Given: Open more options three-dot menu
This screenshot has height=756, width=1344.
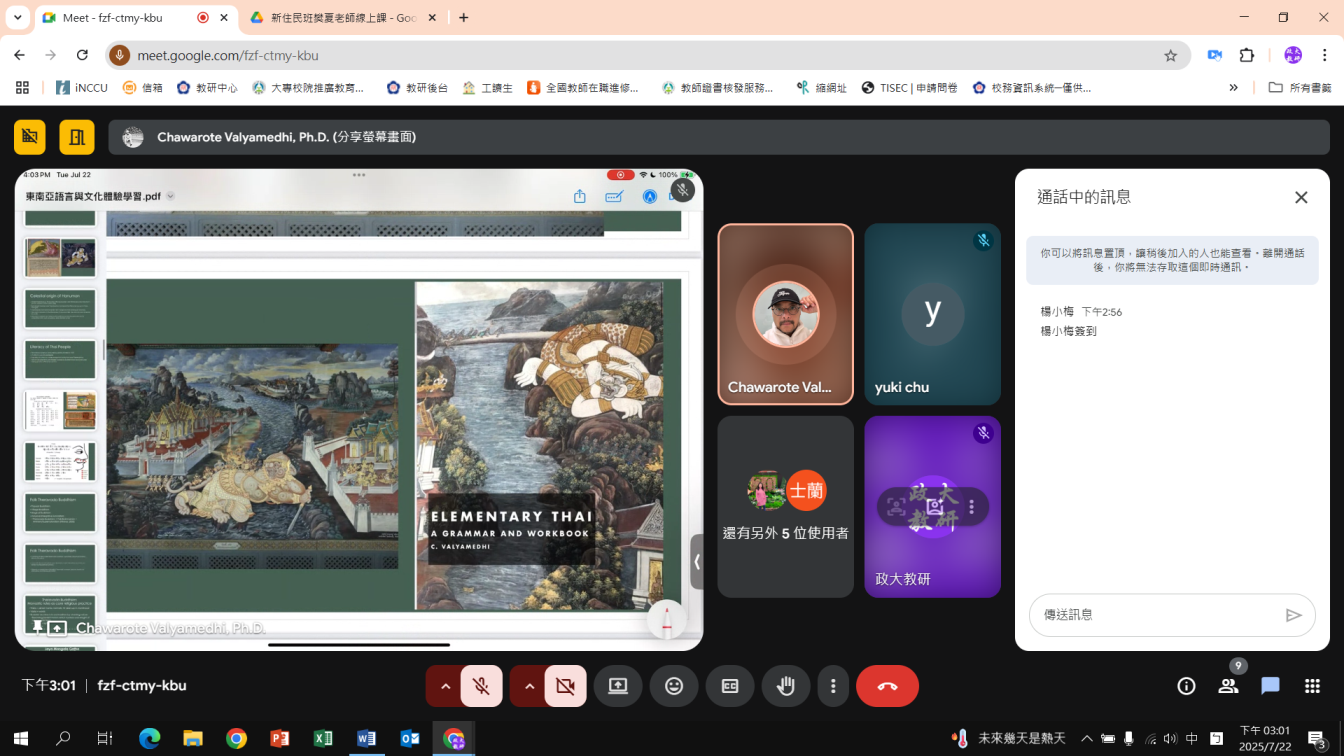Looking at the screenshot, I should point(833,686).
